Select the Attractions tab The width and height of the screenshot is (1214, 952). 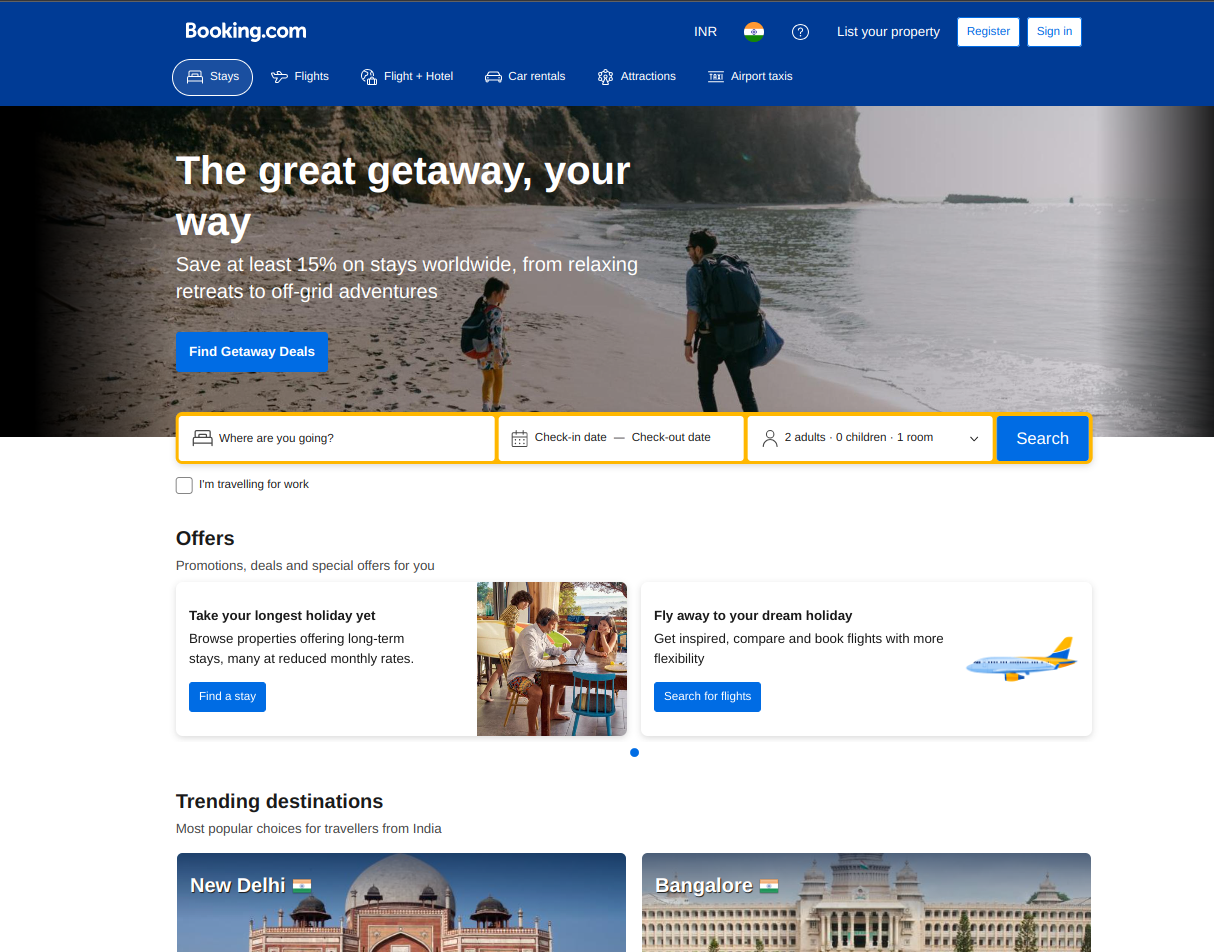(637, 76)
